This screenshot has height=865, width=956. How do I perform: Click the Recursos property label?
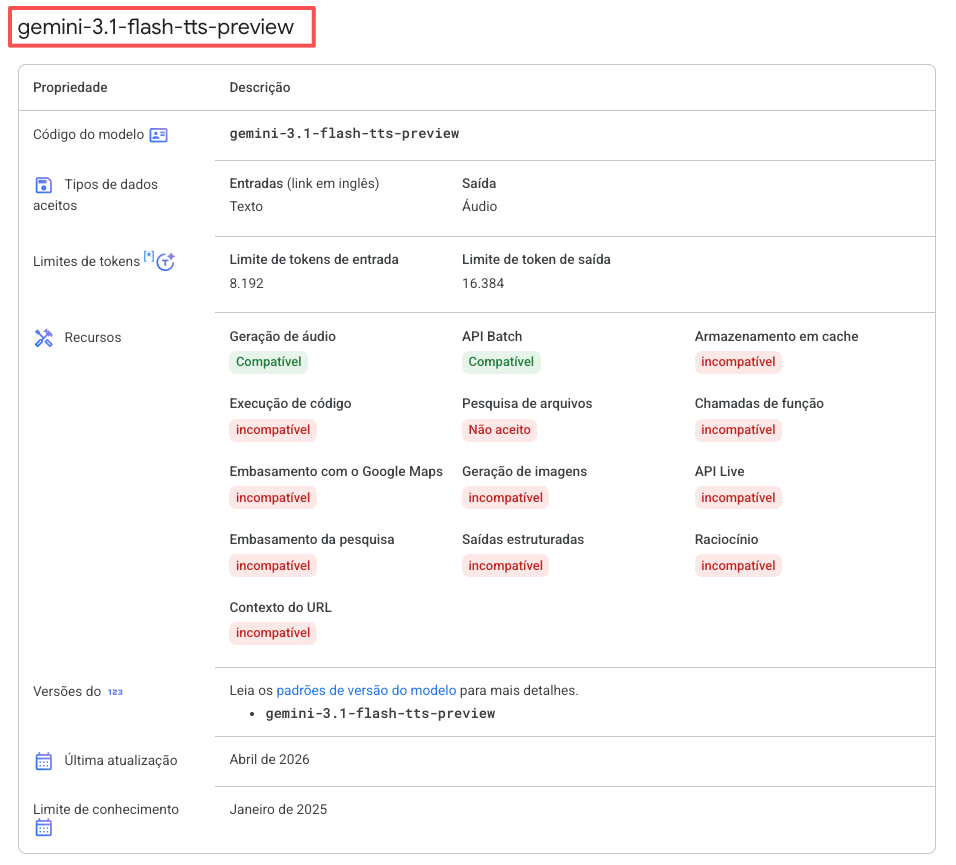pyautogui.click(x=93, y=338)
